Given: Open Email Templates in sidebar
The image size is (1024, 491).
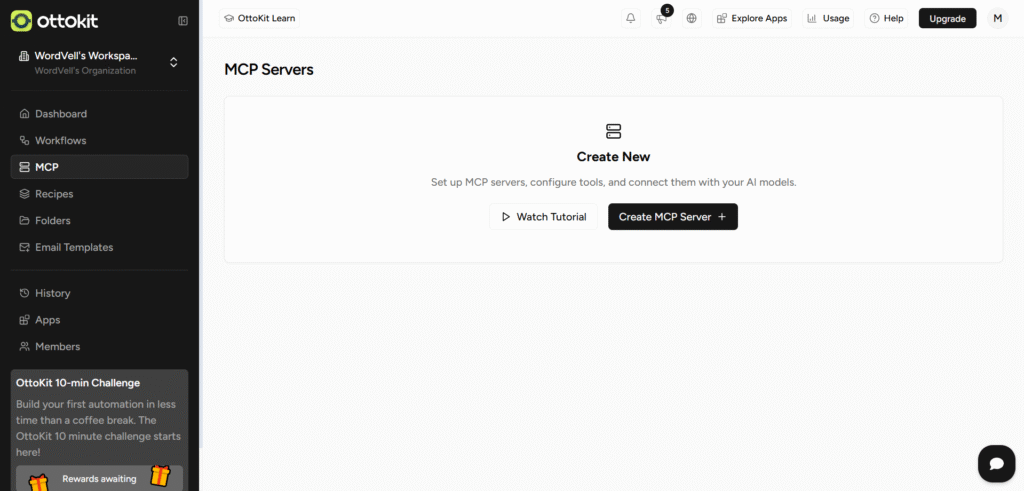Looking at the screenshot, I should pyautogui.click(x=99, y=247).
